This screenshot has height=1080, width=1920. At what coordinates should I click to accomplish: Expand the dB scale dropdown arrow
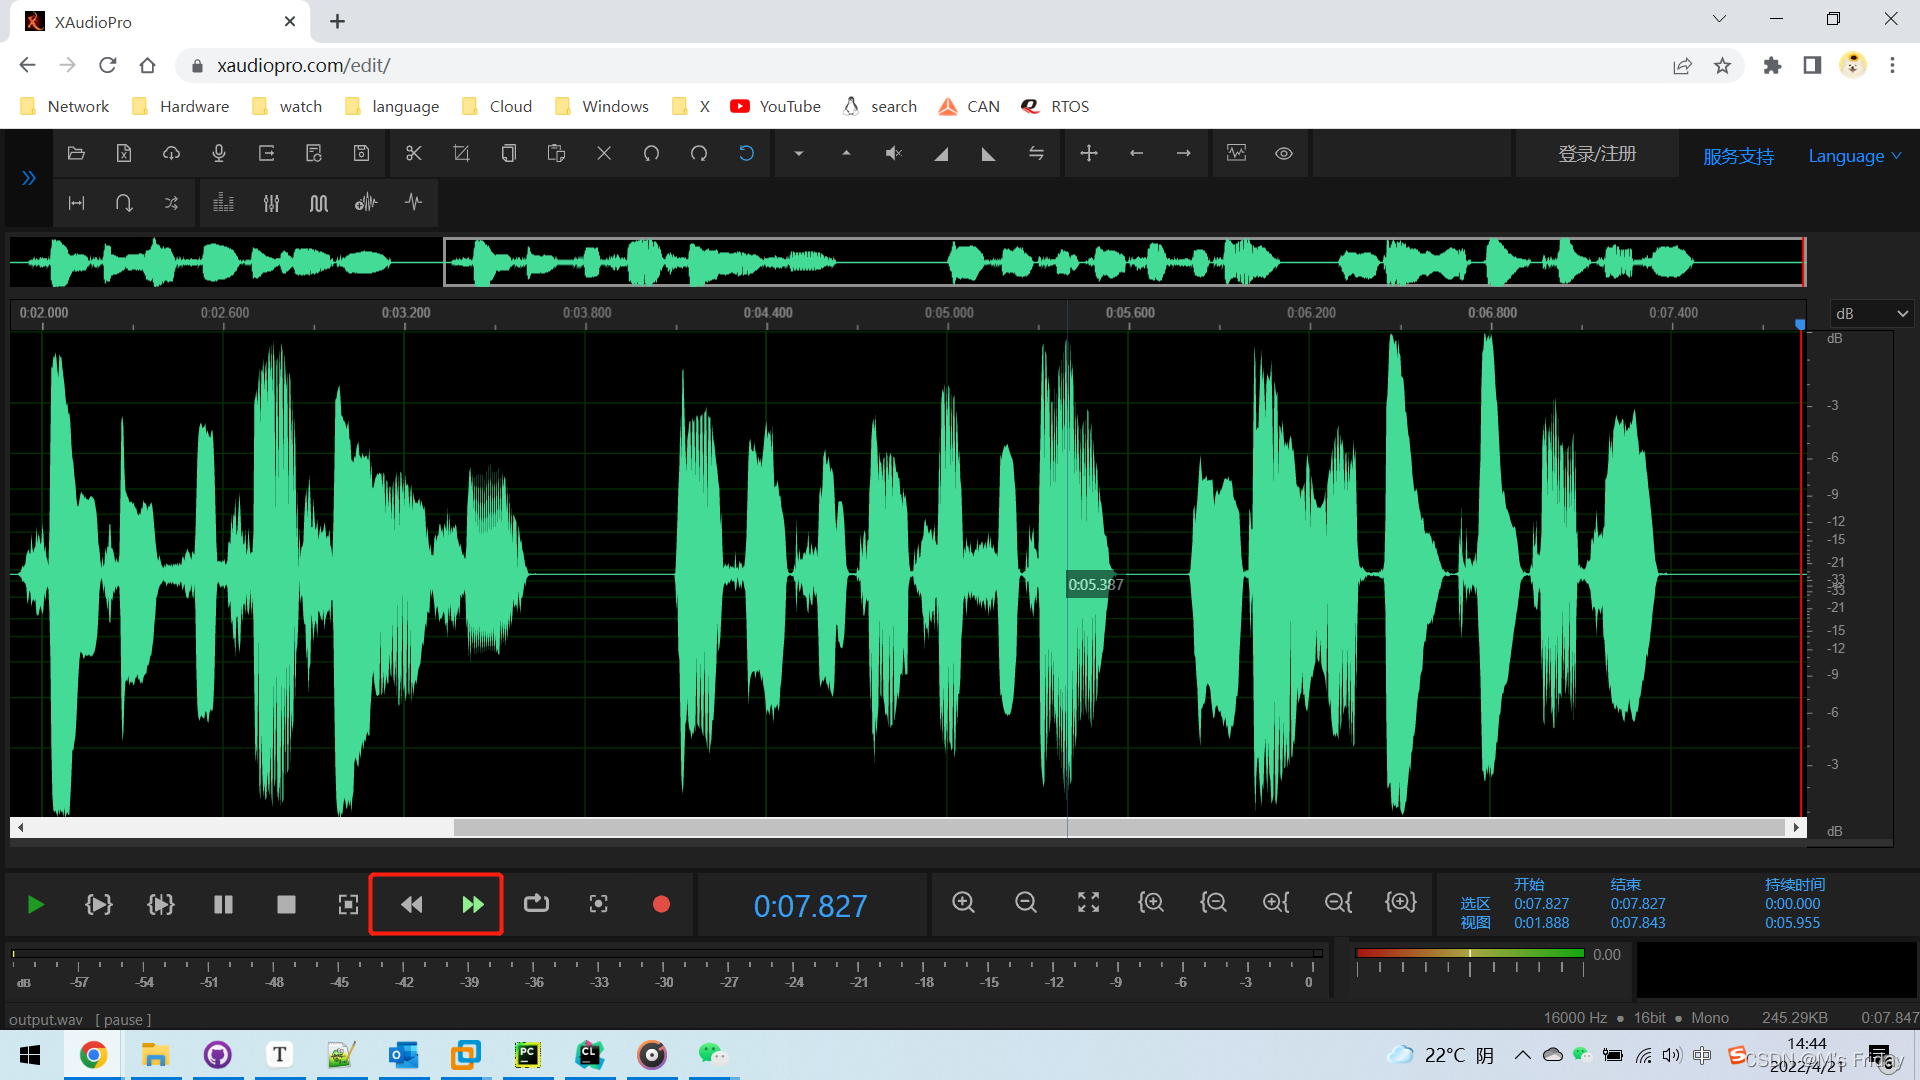click(x=1903, y=313)
